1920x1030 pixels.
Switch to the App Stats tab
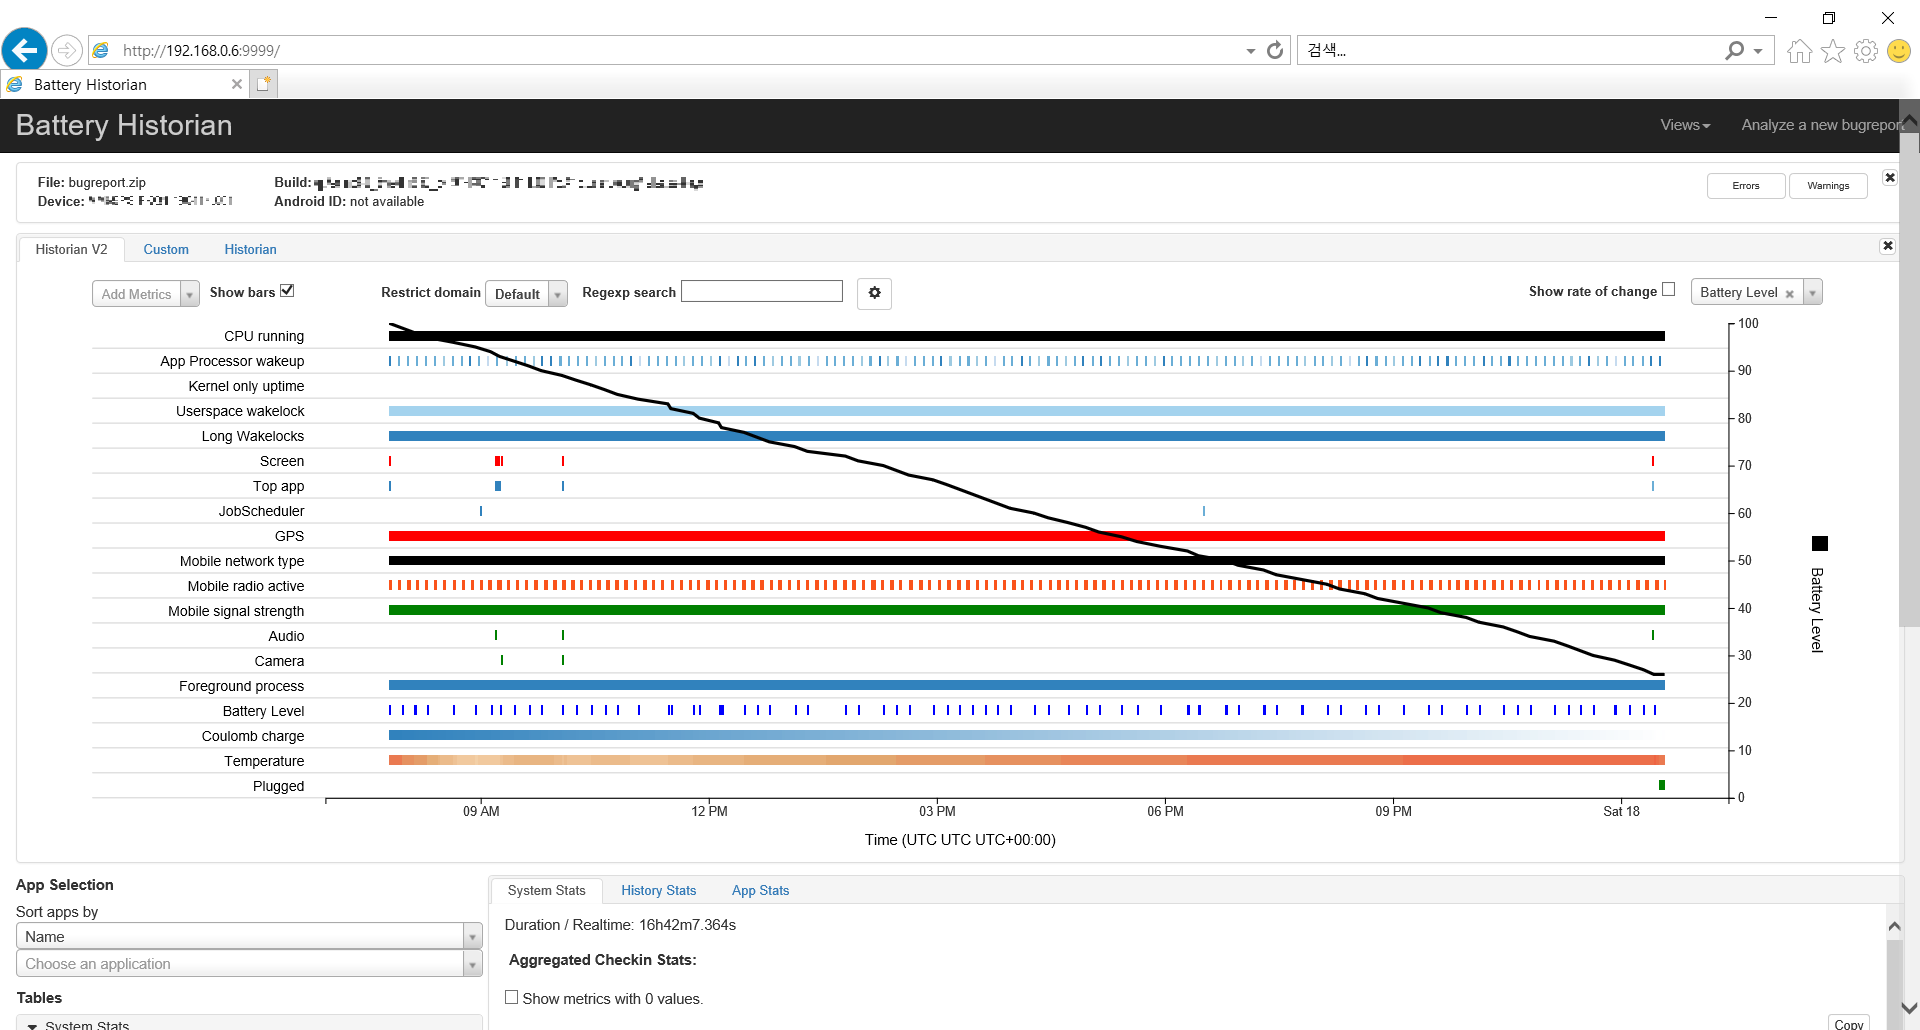[x=760, y=890]
